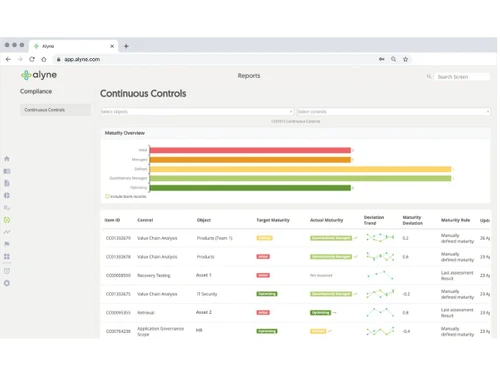Click the HR object cell

point(199,330)
